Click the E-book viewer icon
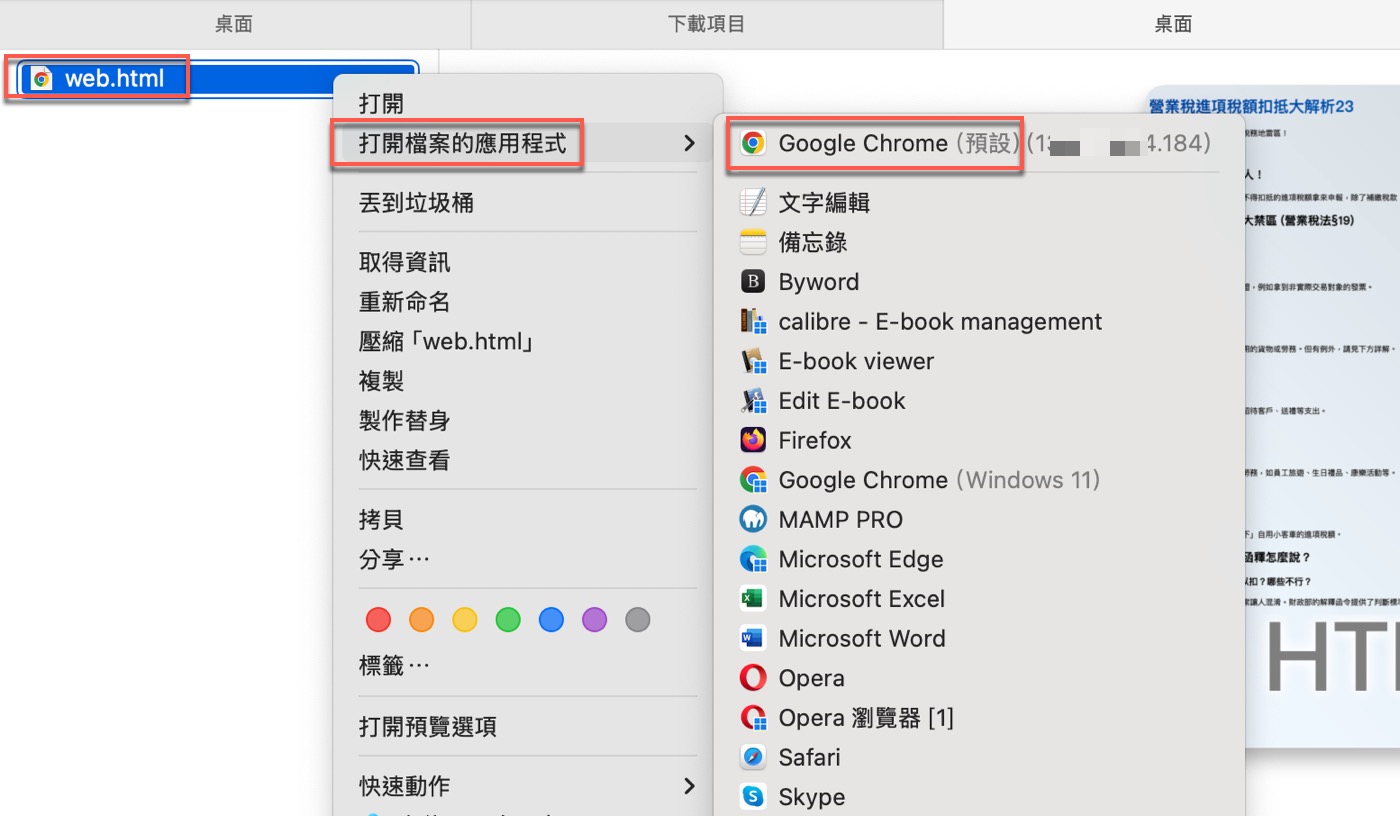Screen dimensions: 1400x816 pyautogui.click(x=753, y=361)
